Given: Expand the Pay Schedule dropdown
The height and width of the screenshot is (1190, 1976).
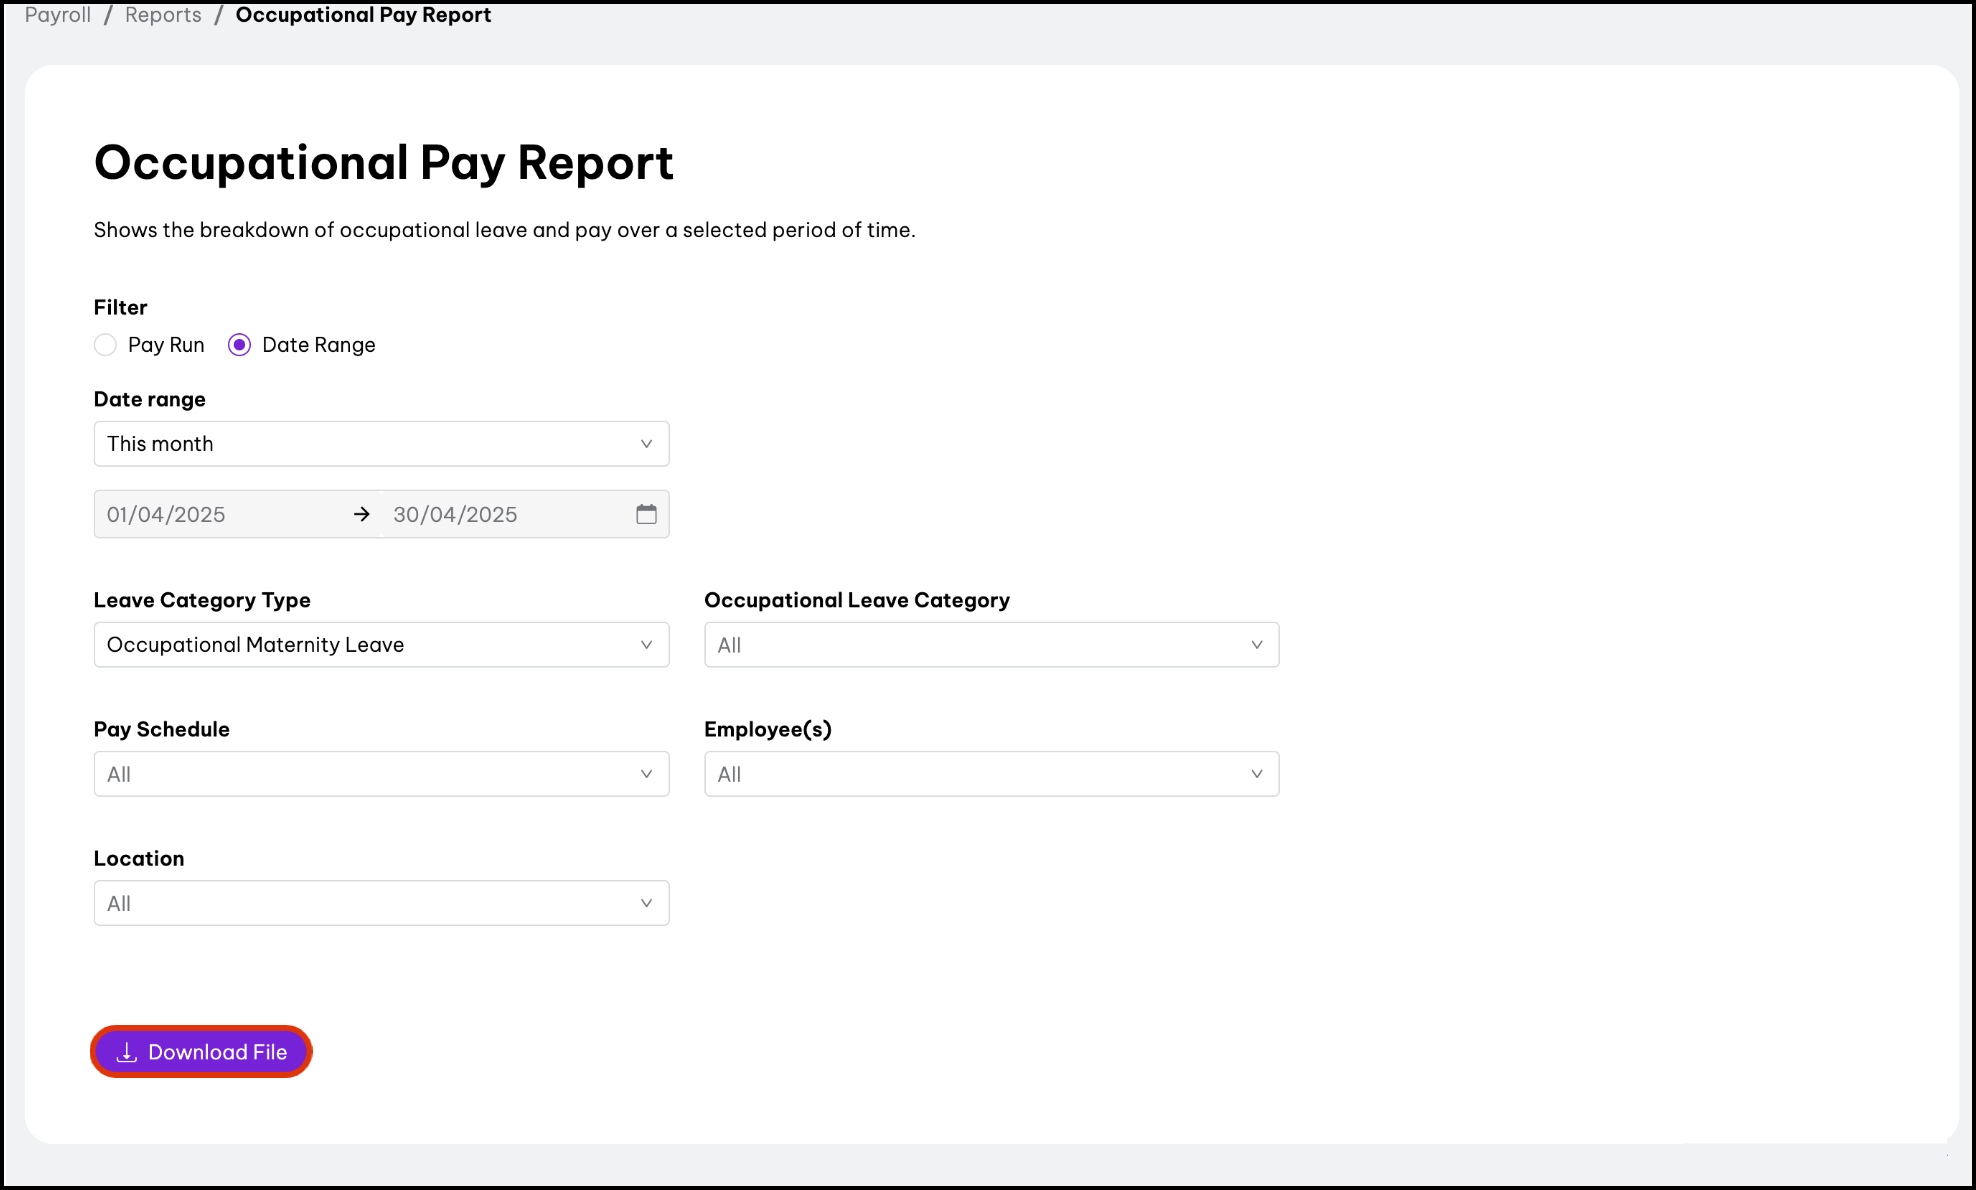Looking at the screenshot, I should (380, 774).
